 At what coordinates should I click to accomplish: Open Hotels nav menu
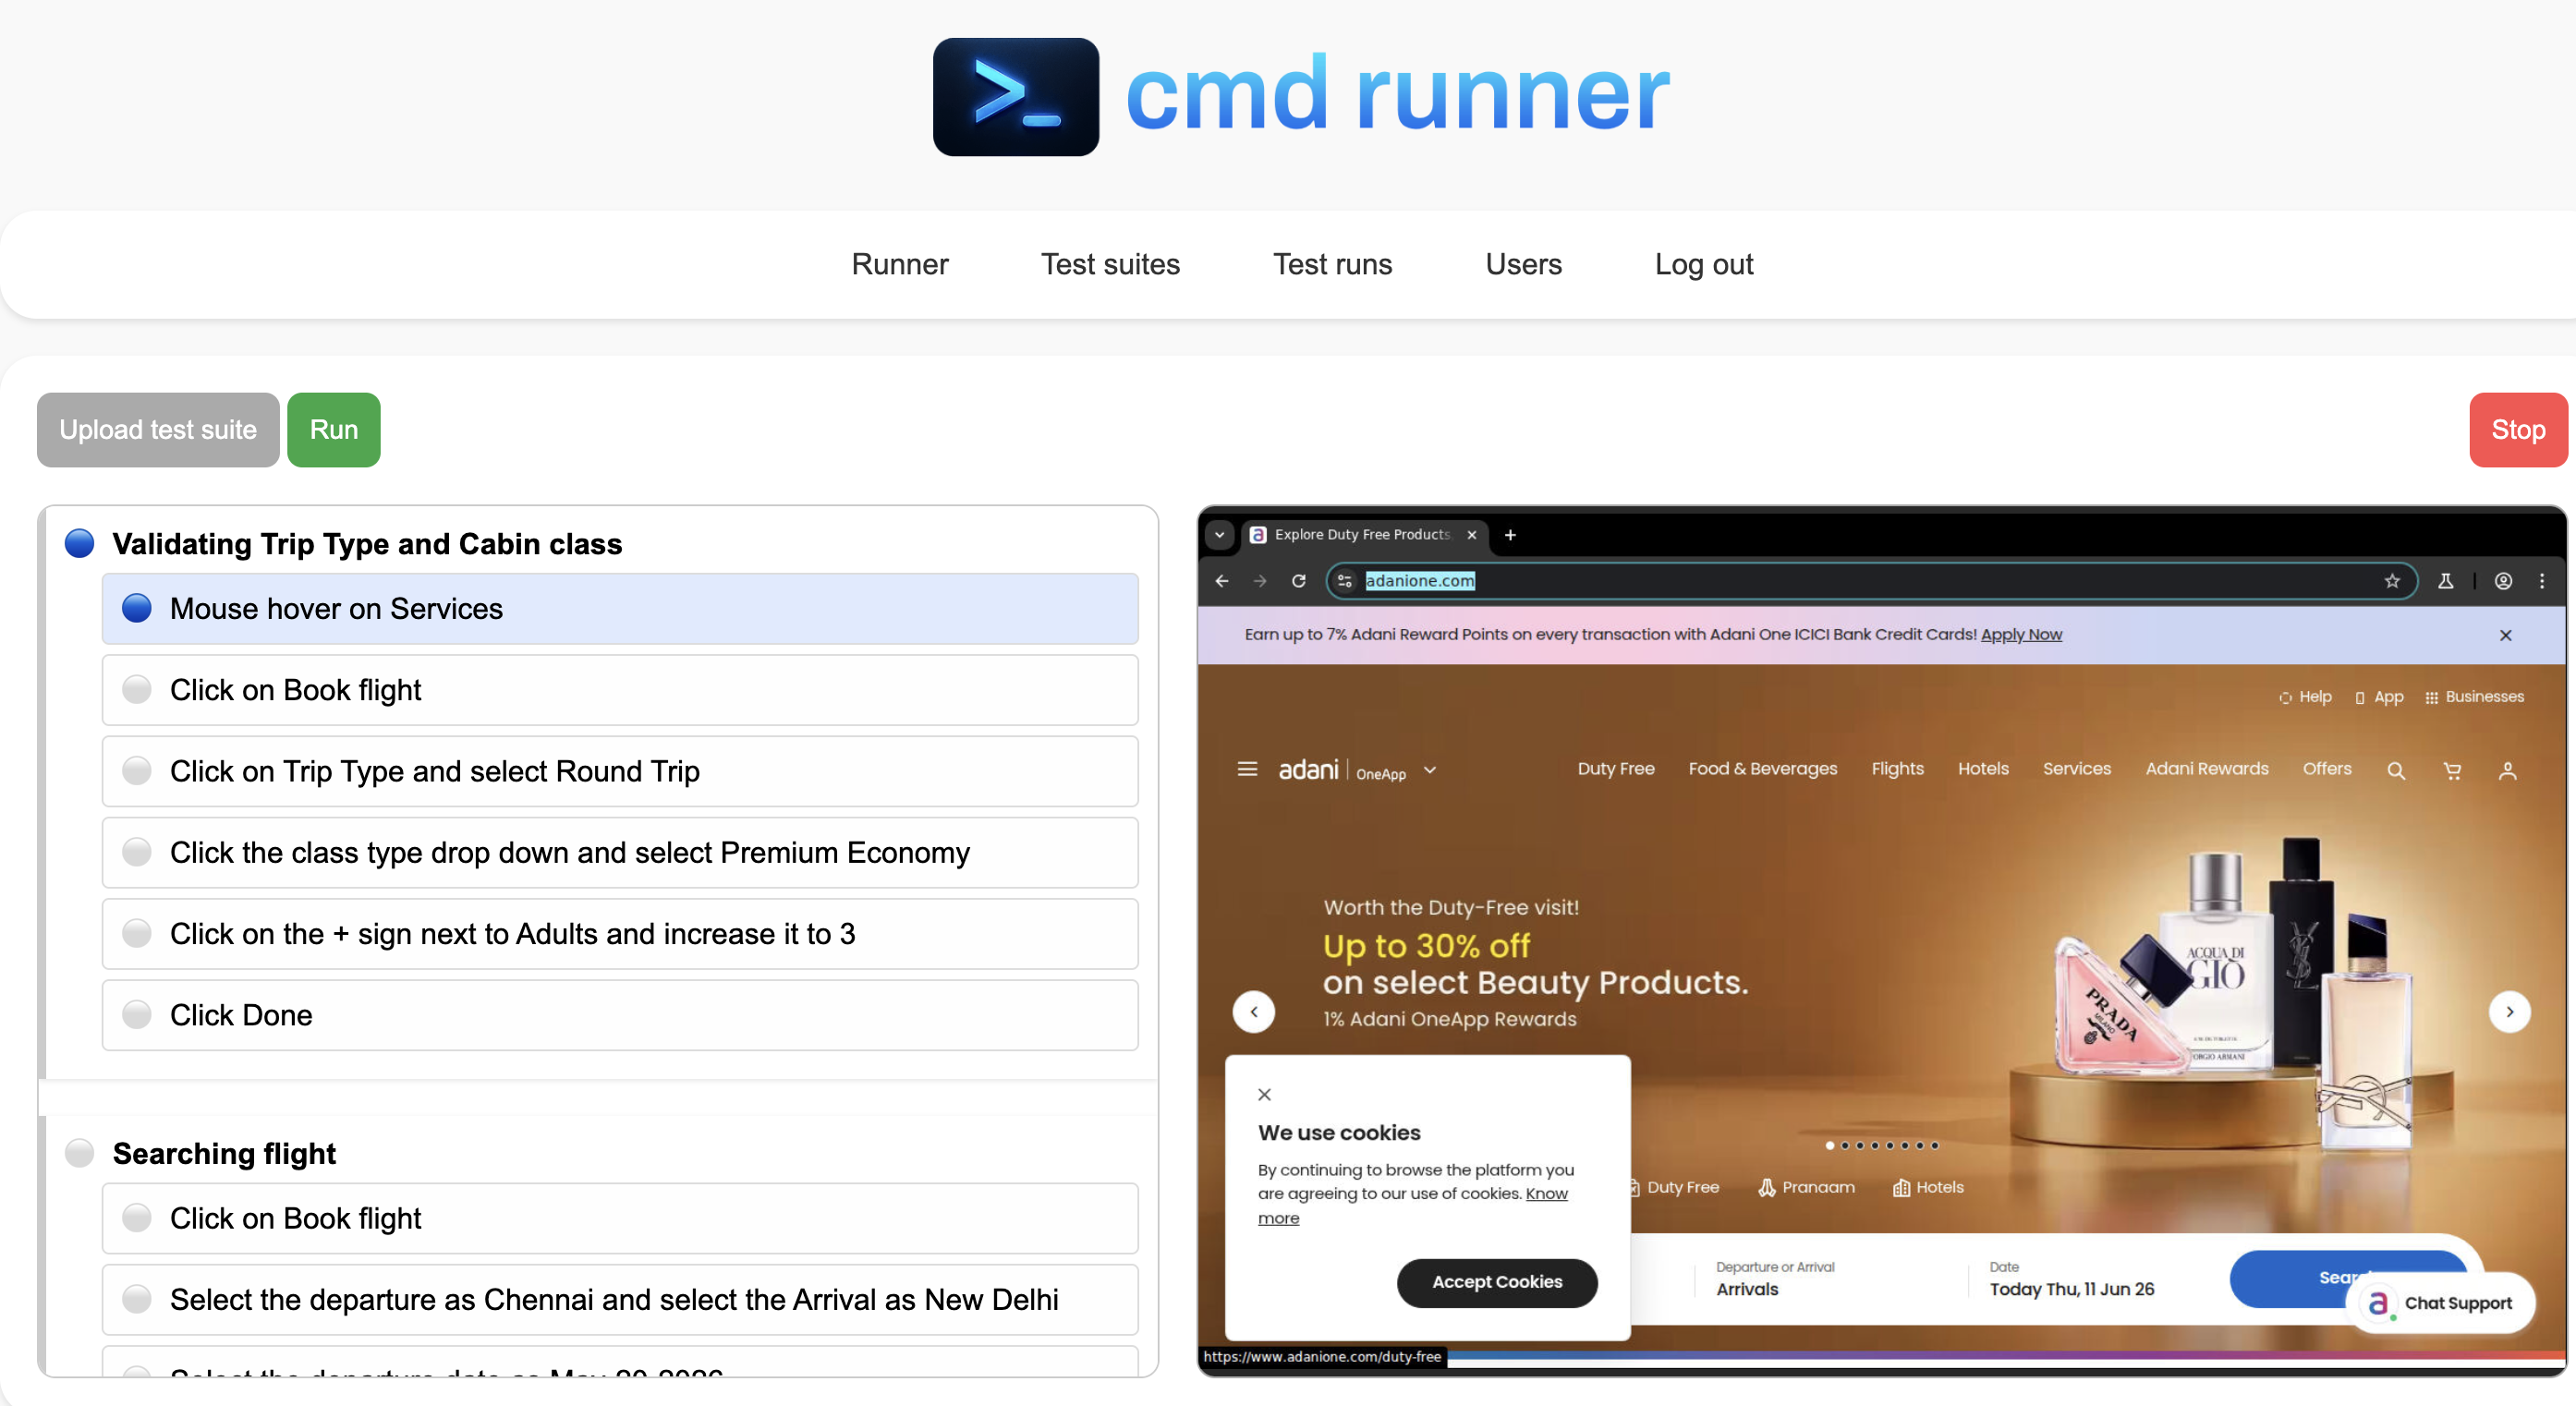1983,768
